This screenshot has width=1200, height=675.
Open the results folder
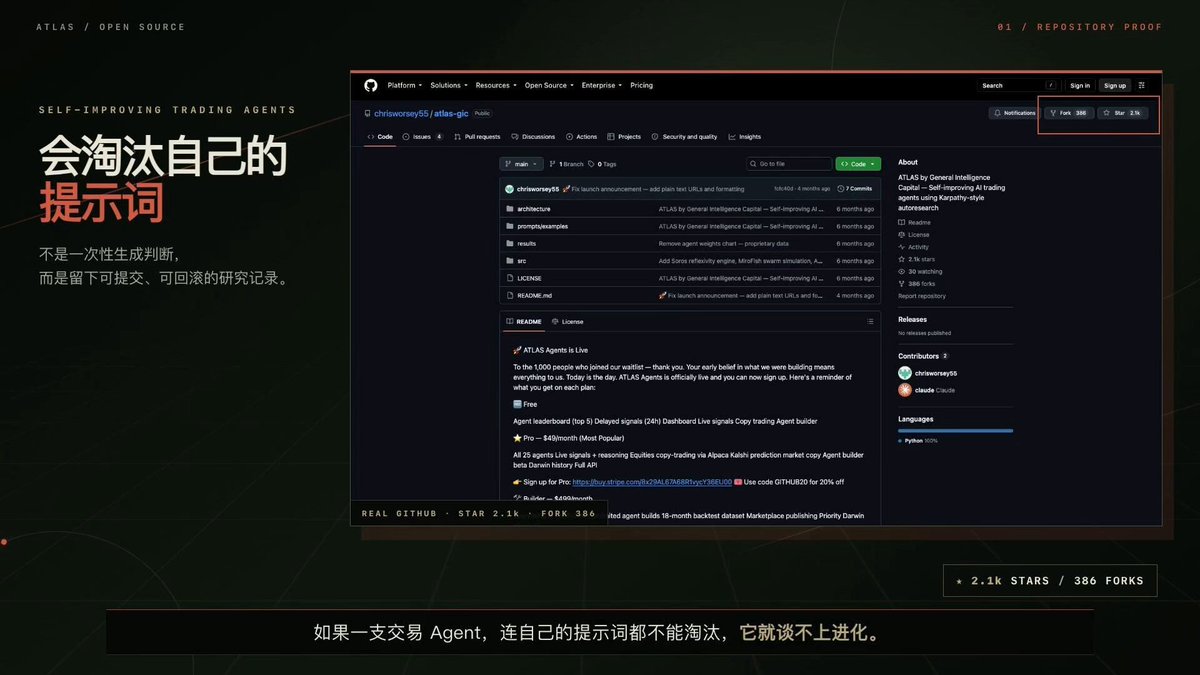point(526,243)
